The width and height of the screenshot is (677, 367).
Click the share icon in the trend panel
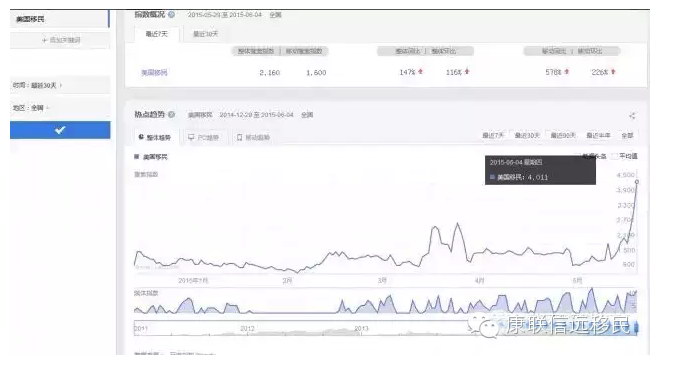pyautogui.click(x=632, y=116)
